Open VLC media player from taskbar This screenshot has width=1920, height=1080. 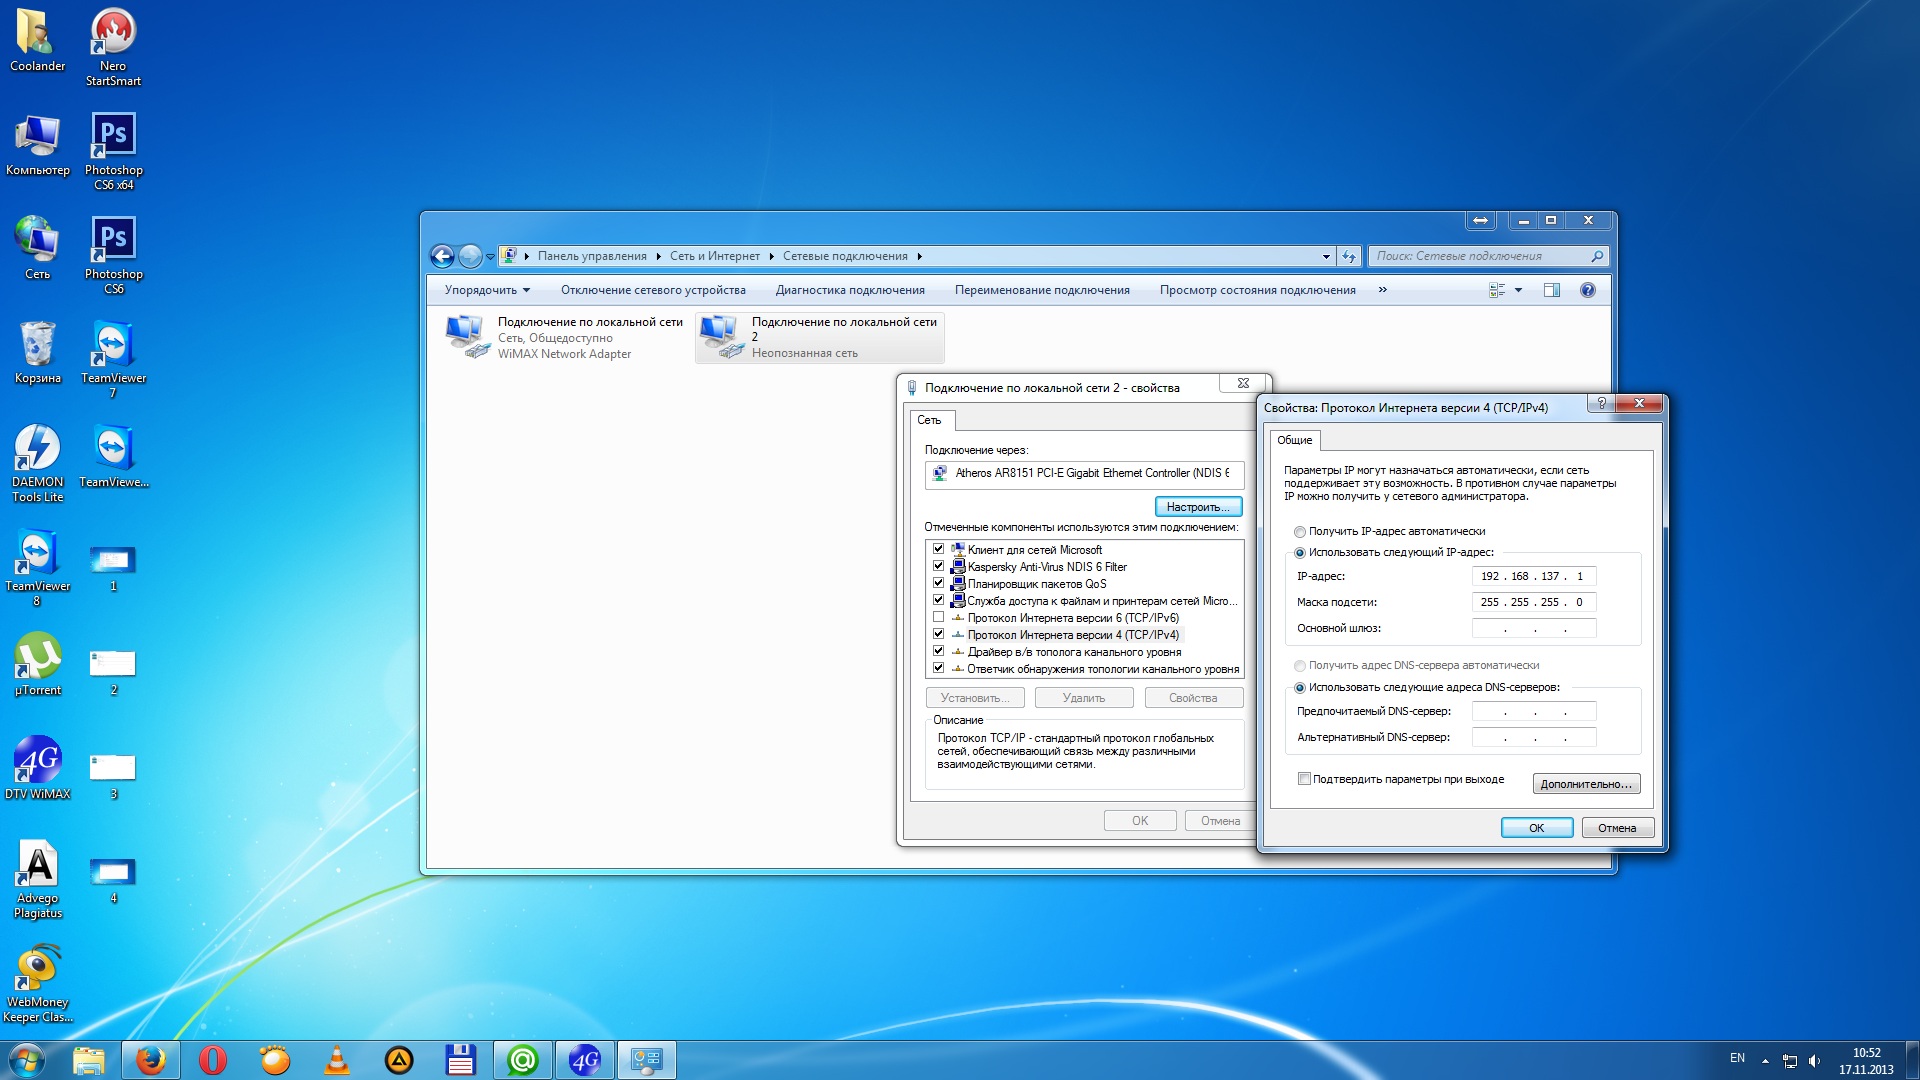click(337, 1060)
